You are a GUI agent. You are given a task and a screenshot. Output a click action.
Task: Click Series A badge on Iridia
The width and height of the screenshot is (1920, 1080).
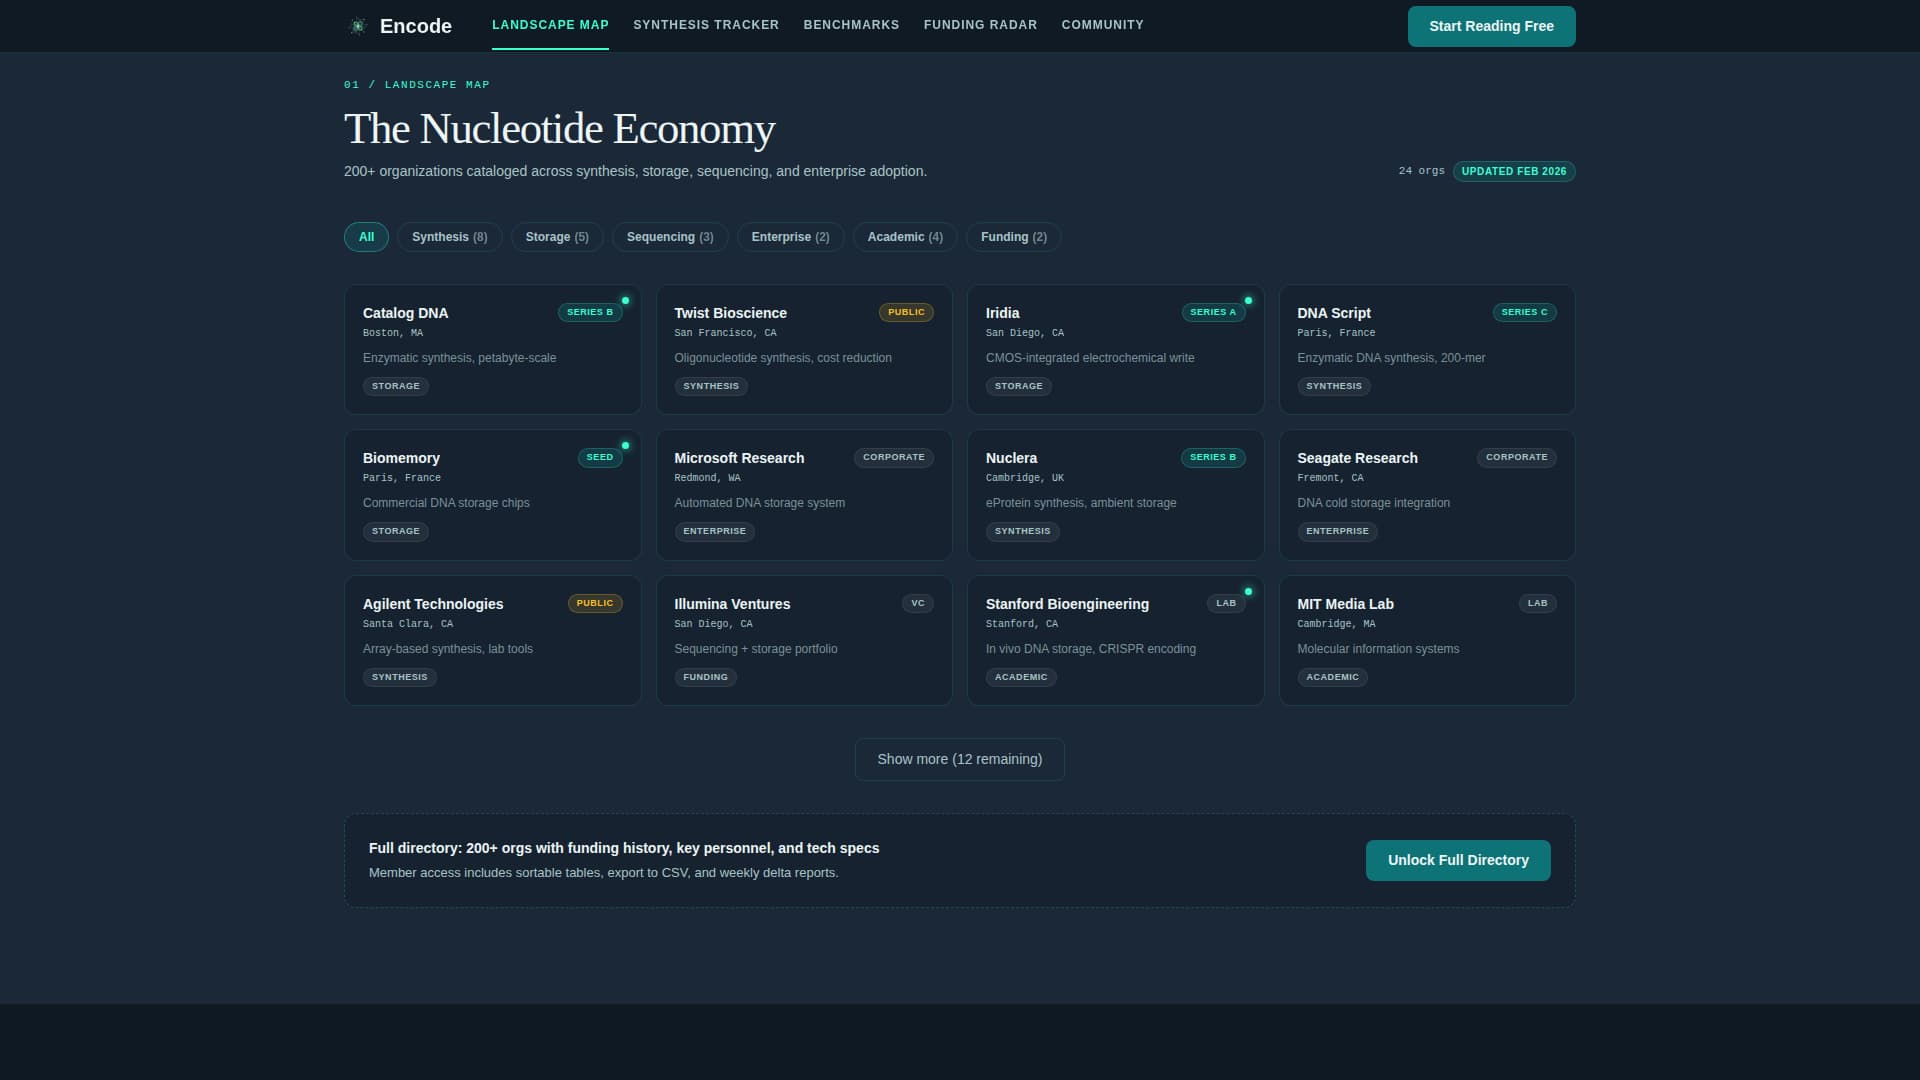1213,313
